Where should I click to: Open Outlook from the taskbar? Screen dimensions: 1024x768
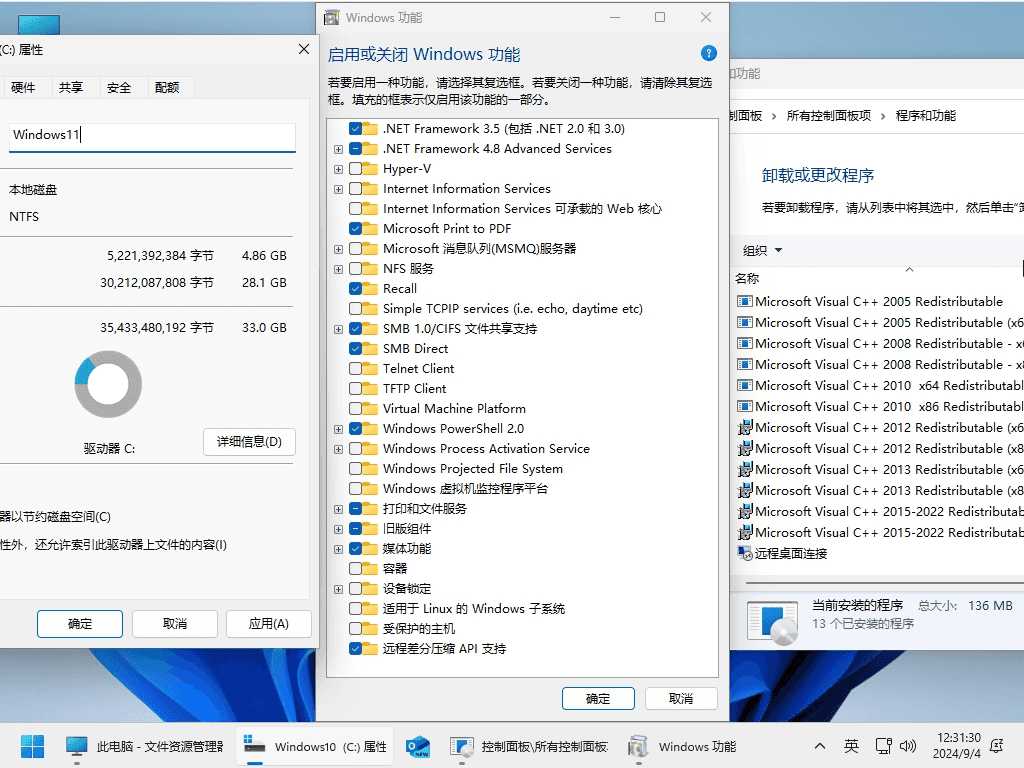[417, 746]
